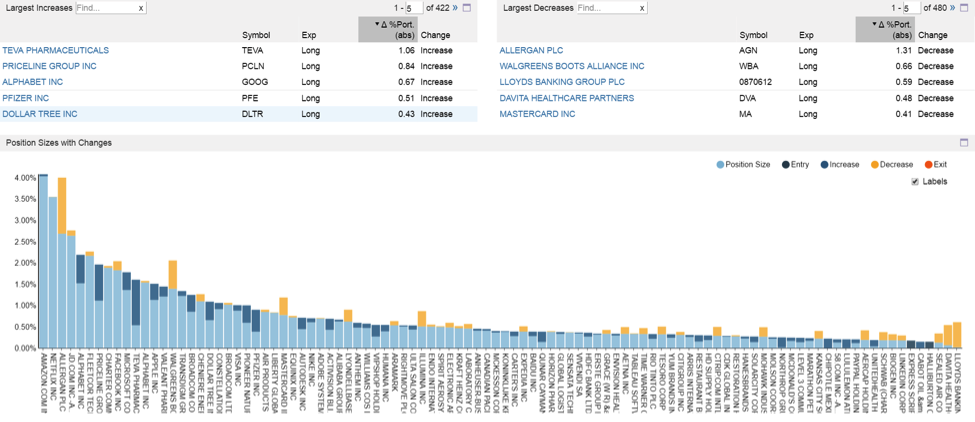Select the 0870612 symbol cell
The width and height of the screenshot is (975, 422).
pyautogui.click(x=756, y=82)
